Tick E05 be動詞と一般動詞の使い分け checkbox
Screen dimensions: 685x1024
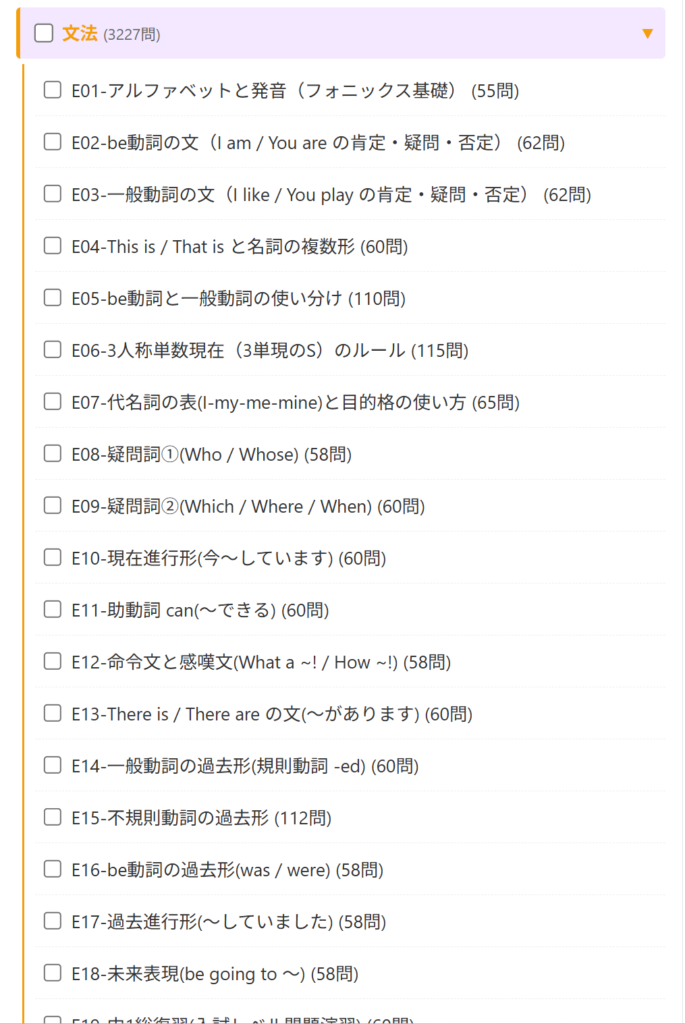pos(53,298)
